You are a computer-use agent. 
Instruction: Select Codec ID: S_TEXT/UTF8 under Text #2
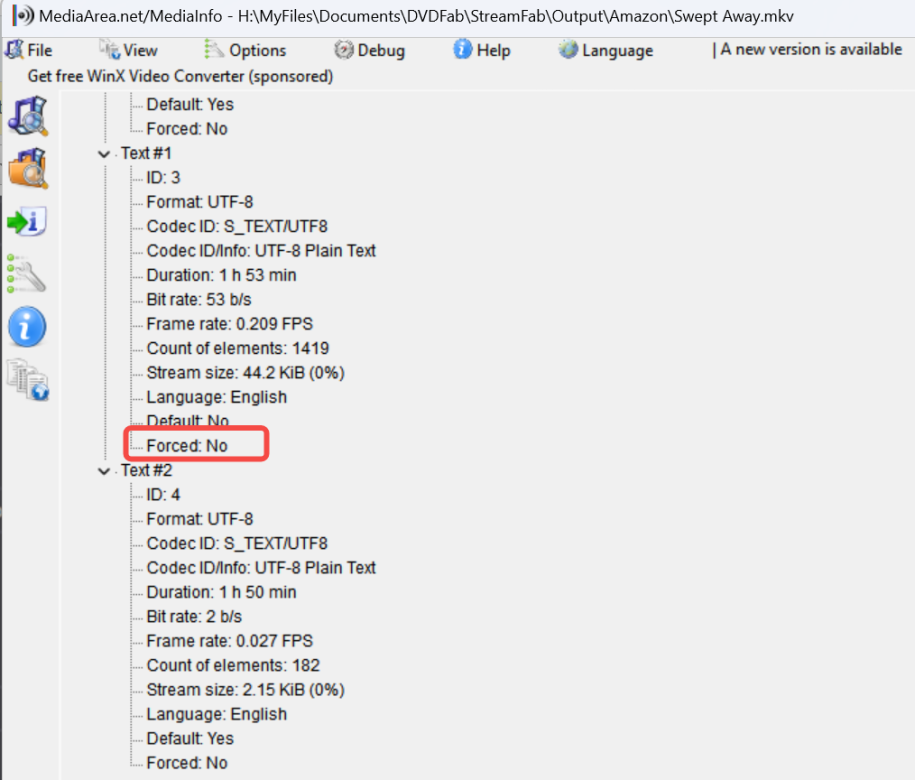(x=237, y=544)
